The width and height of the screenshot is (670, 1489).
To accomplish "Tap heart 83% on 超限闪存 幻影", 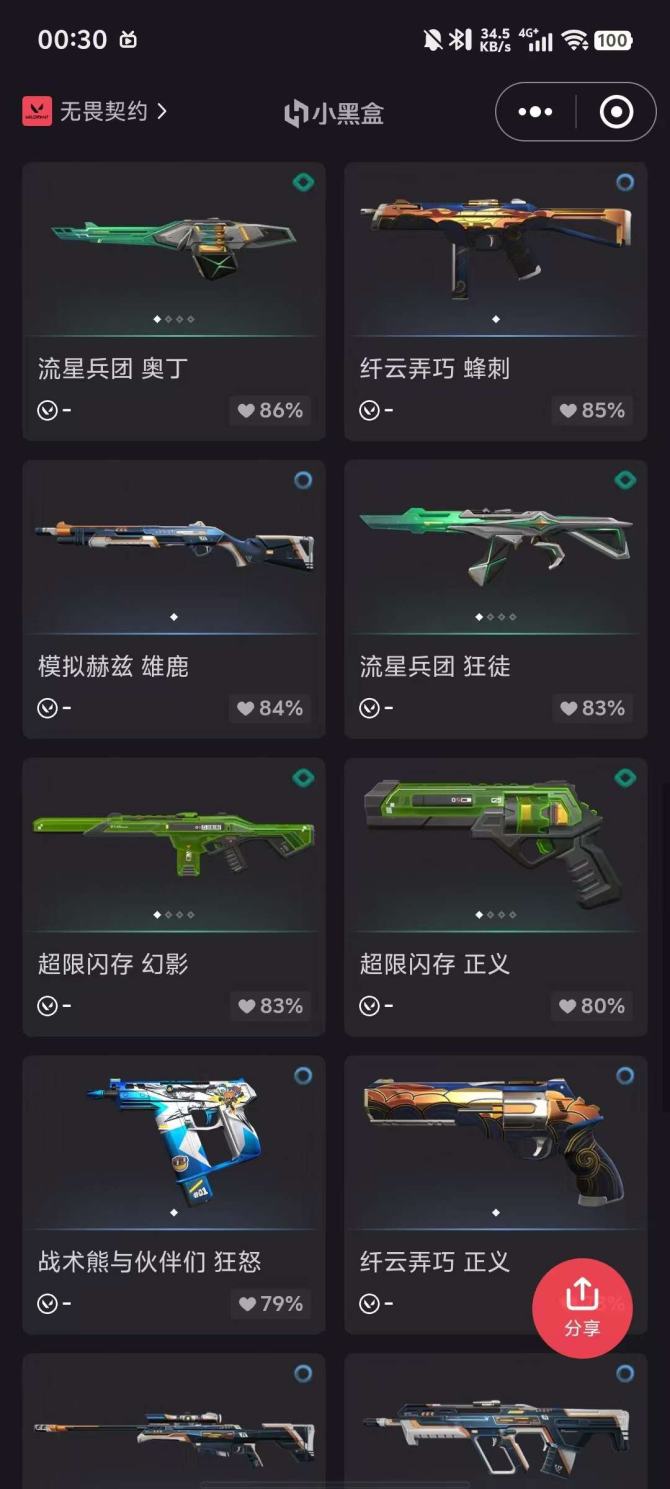I will (x=270, y=1006).
